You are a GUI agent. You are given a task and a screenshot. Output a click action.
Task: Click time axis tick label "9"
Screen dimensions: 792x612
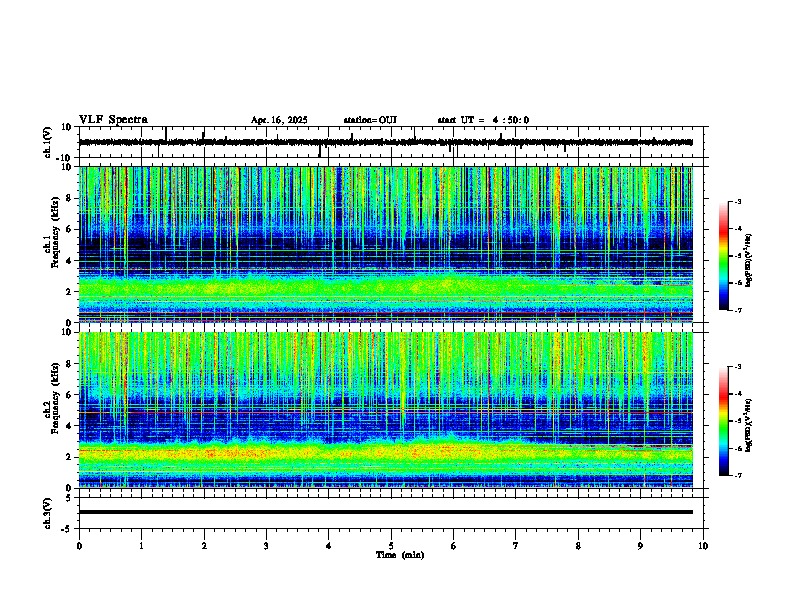pyautogui.click(x=640, y=546)
